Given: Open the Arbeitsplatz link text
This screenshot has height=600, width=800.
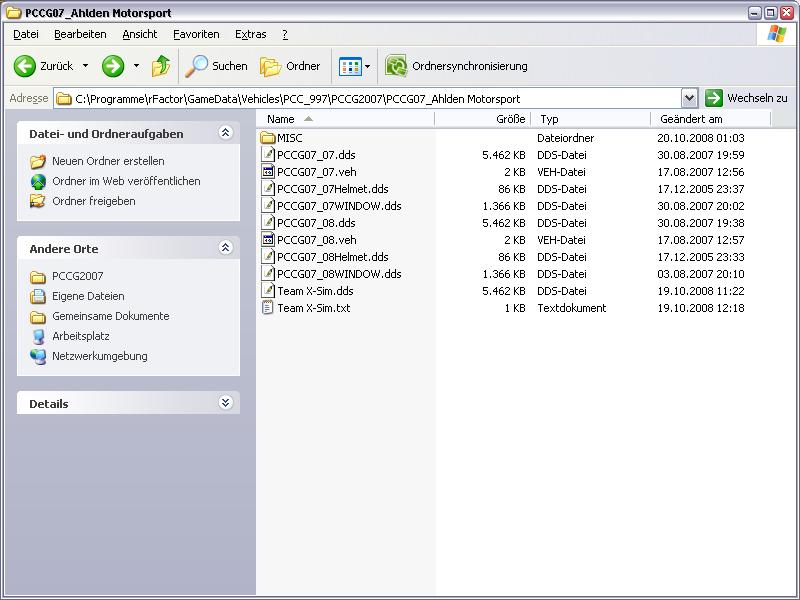Looking at the screenshot, I should (81, 336).
